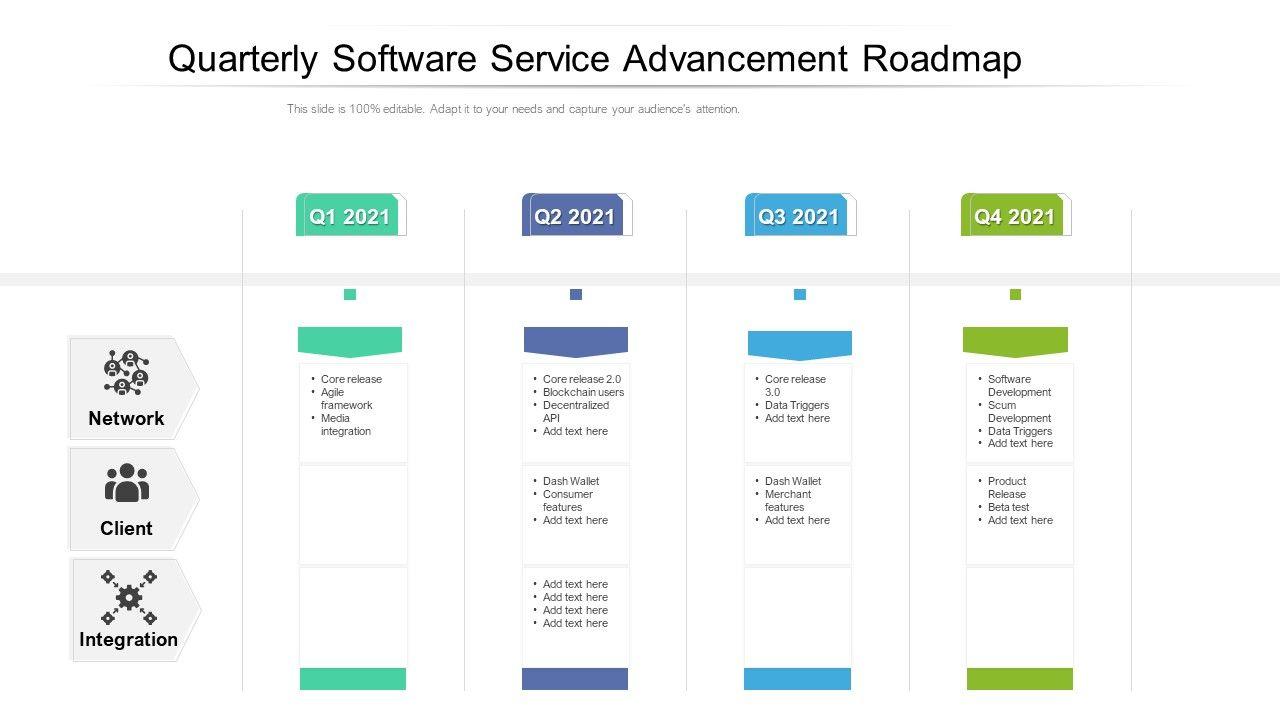This screenshot has width=1280, height=720.
Task: Click the 'Agile framework' bullet
Action: [346, 399]
